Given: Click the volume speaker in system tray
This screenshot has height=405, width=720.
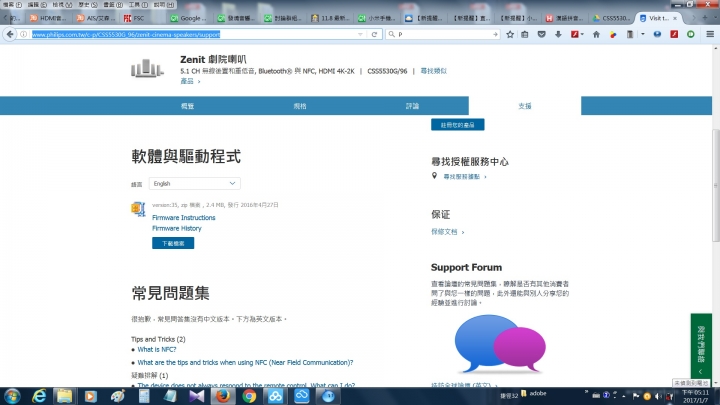Looking at the screenshot, I should 658,396.
